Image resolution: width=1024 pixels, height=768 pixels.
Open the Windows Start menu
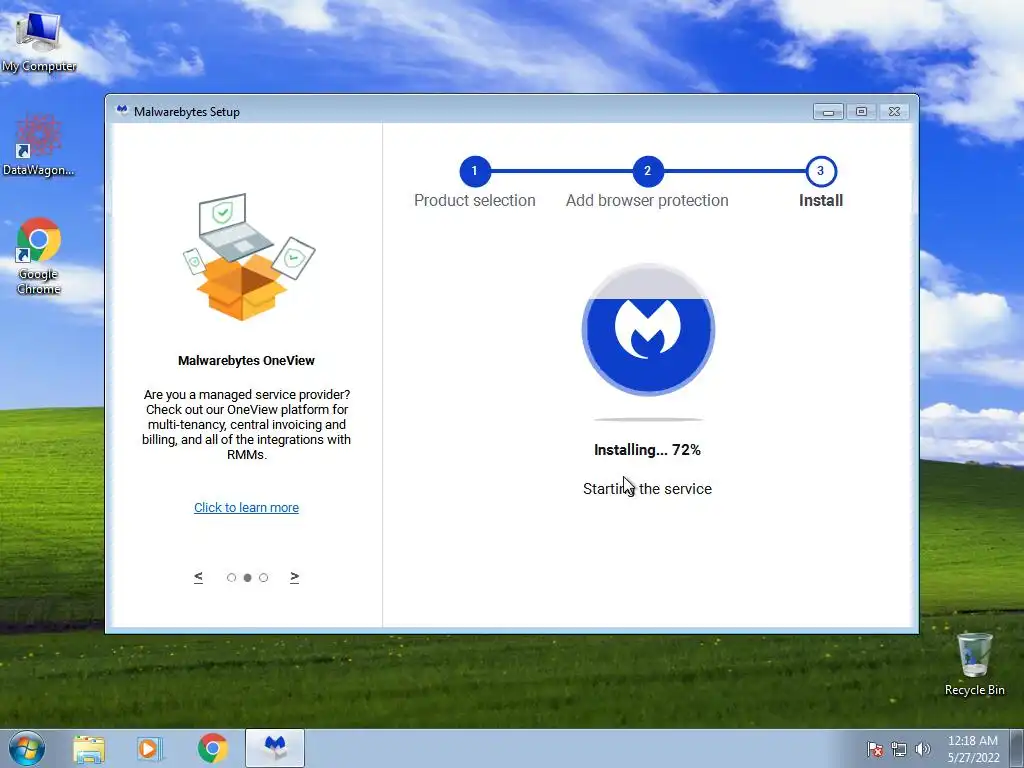[x=27, y=748]
